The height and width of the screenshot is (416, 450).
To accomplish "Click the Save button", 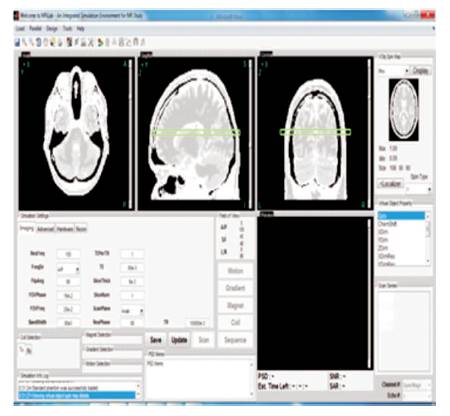I will click(x=156, y=340).
